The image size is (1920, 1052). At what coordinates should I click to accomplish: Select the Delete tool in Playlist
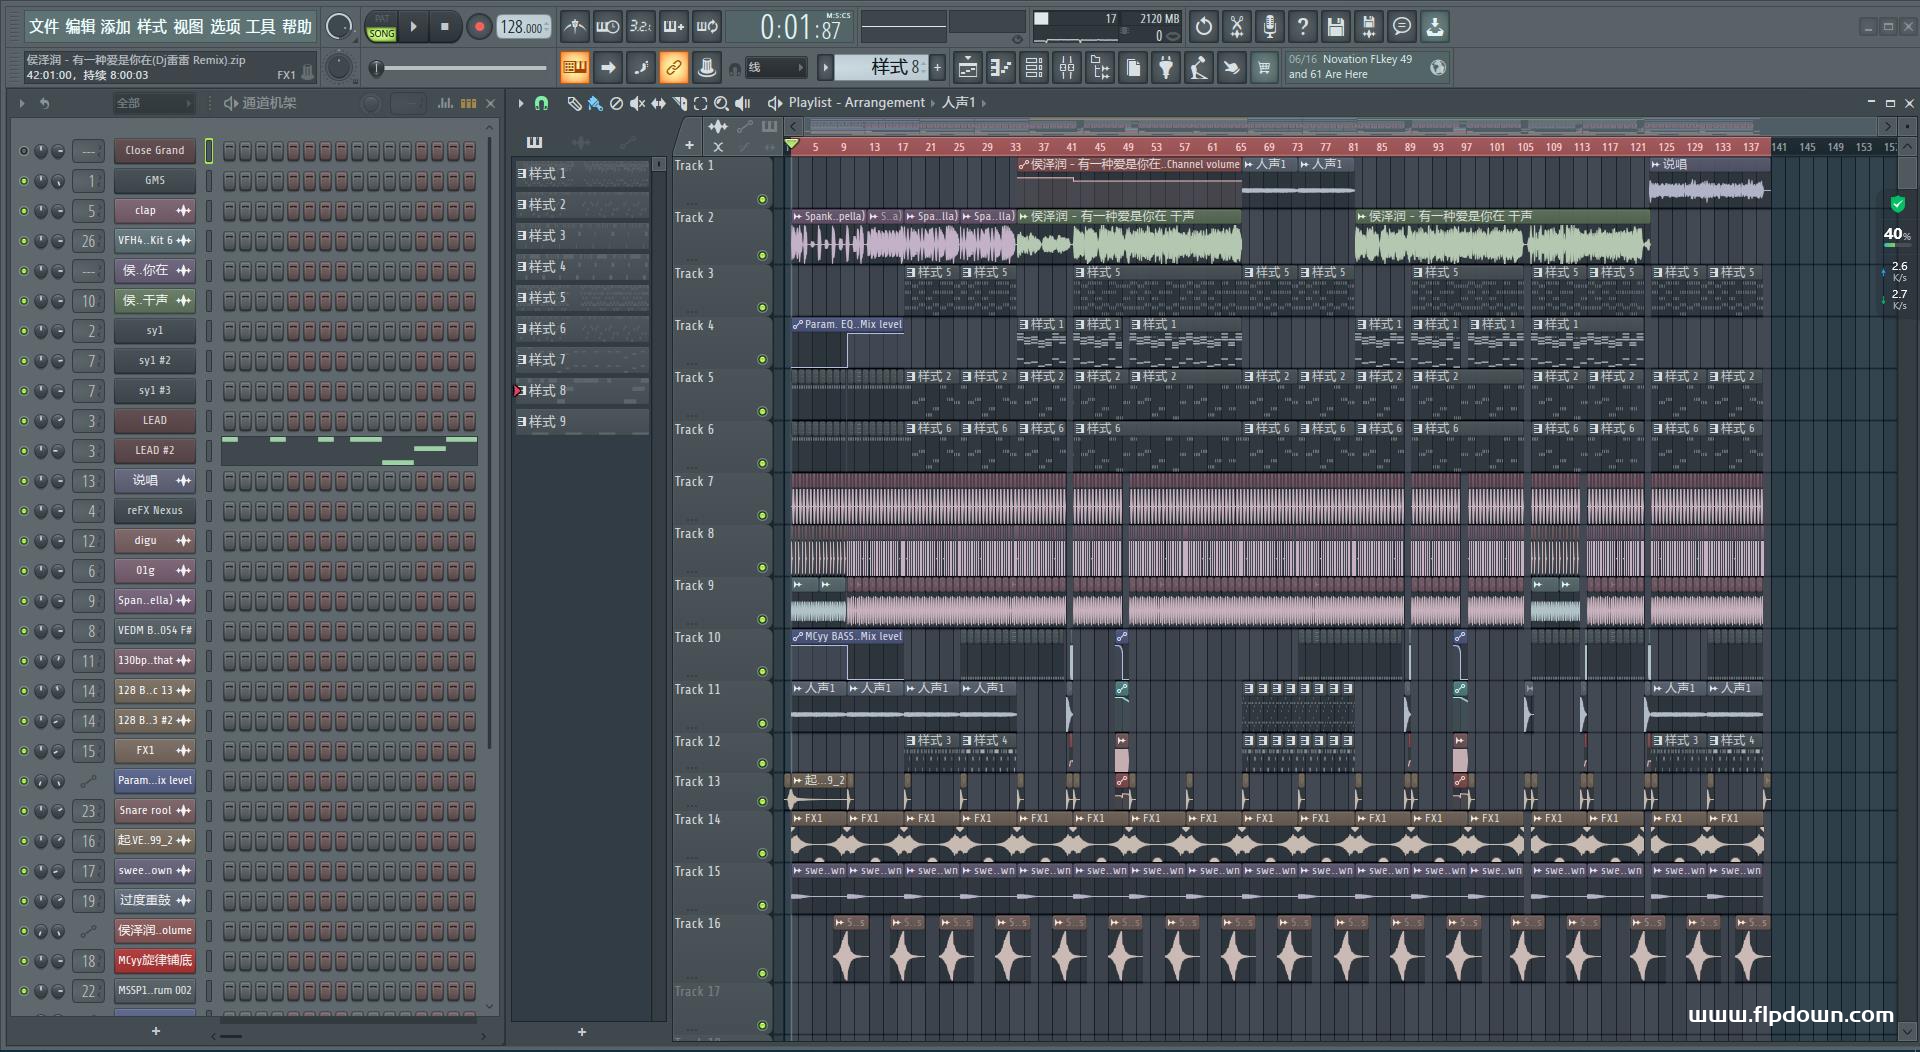[x=616, y=103]
